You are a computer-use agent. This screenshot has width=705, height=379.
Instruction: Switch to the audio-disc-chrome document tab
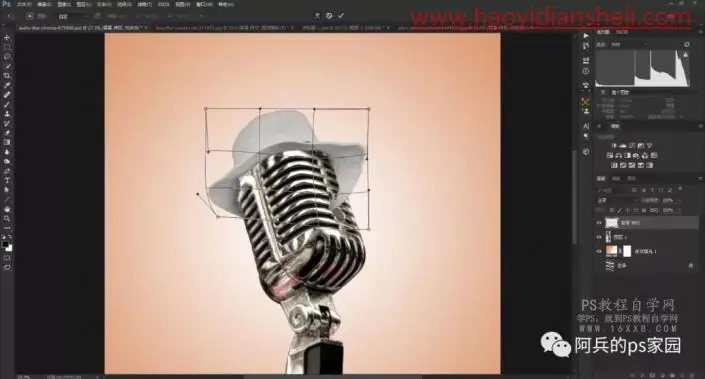(82, 28)
